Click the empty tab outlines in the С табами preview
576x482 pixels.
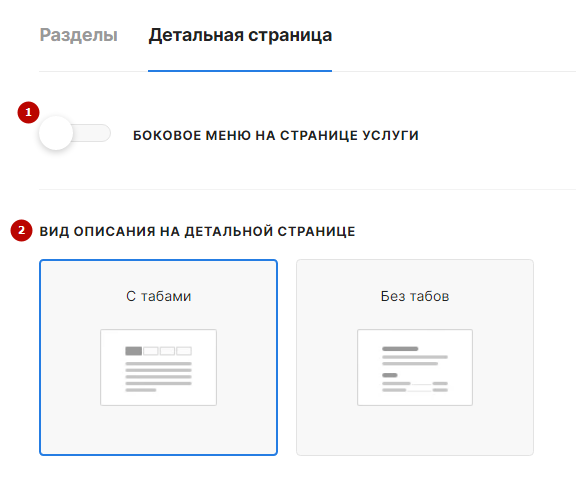coord(168,351)
